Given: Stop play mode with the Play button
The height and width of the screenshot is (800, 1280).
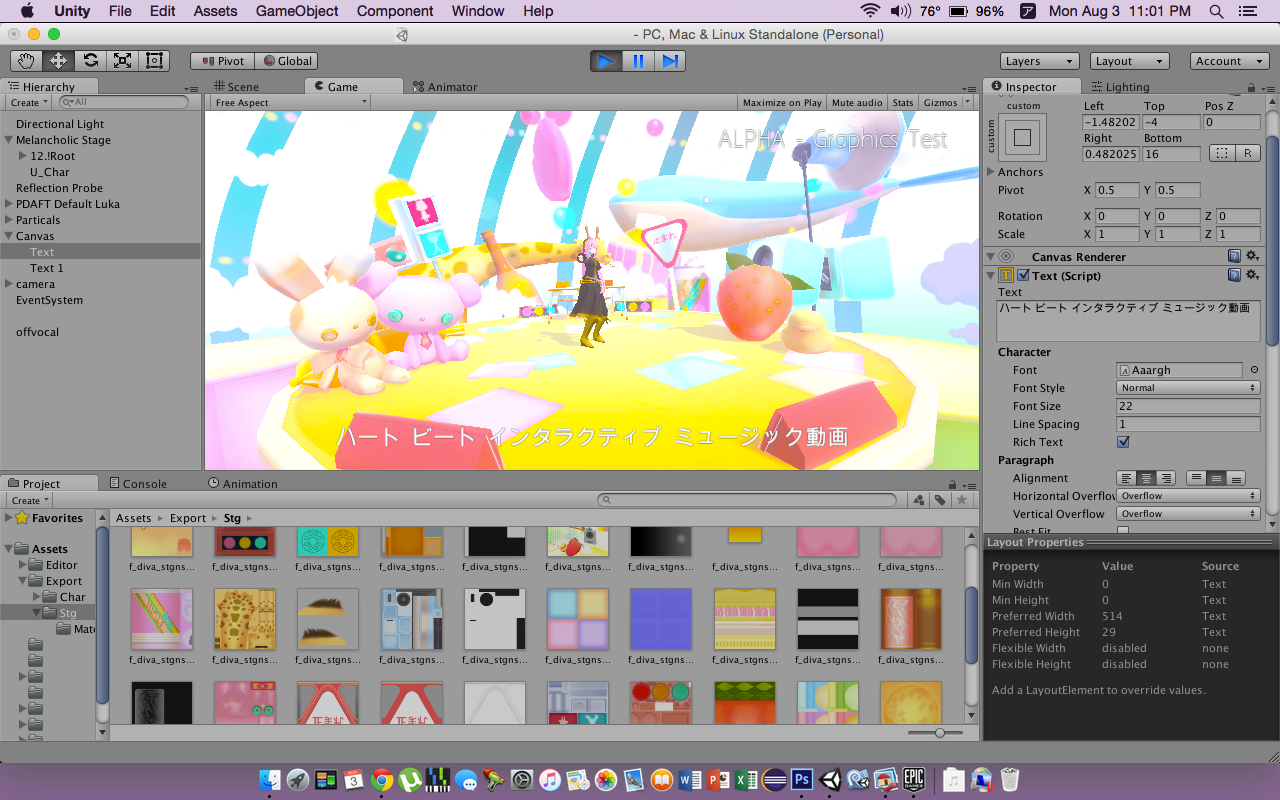Looking at the screenshot, I should tap(605, 61).
